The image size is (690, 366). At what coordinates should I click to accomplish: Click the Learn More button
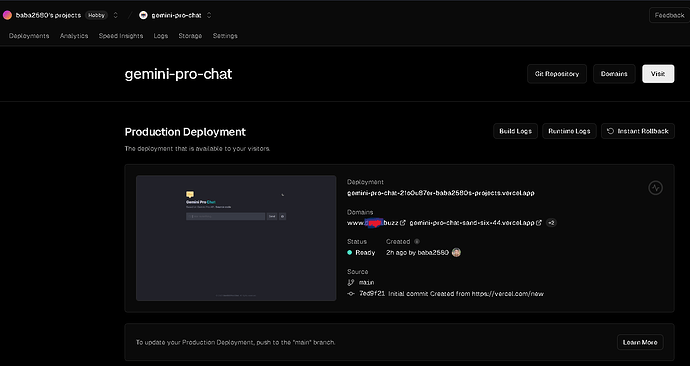tap(640, 342)
